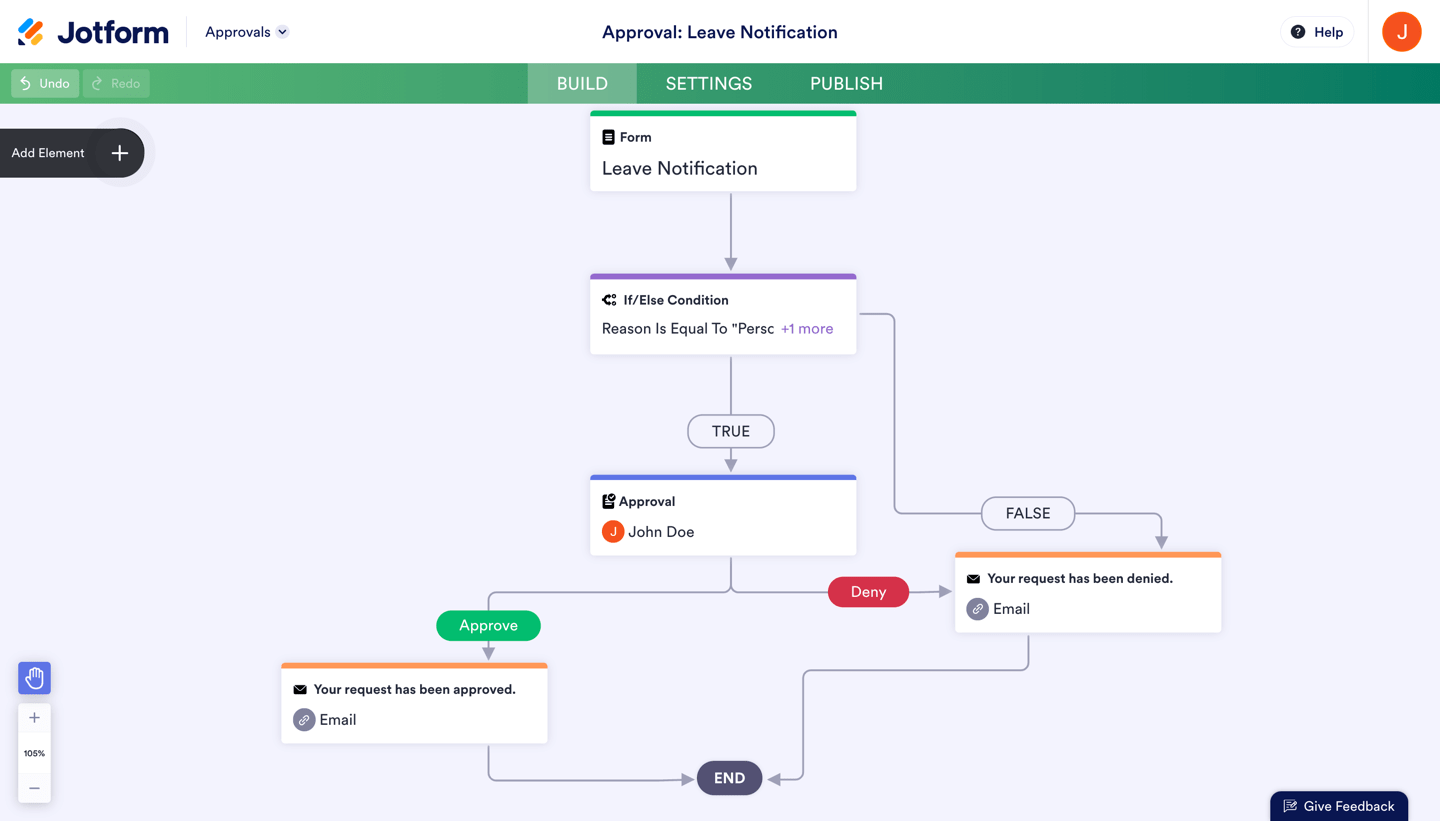
Task: Click John Doe's avatar in Approval
Action: (x=613, y=532)
